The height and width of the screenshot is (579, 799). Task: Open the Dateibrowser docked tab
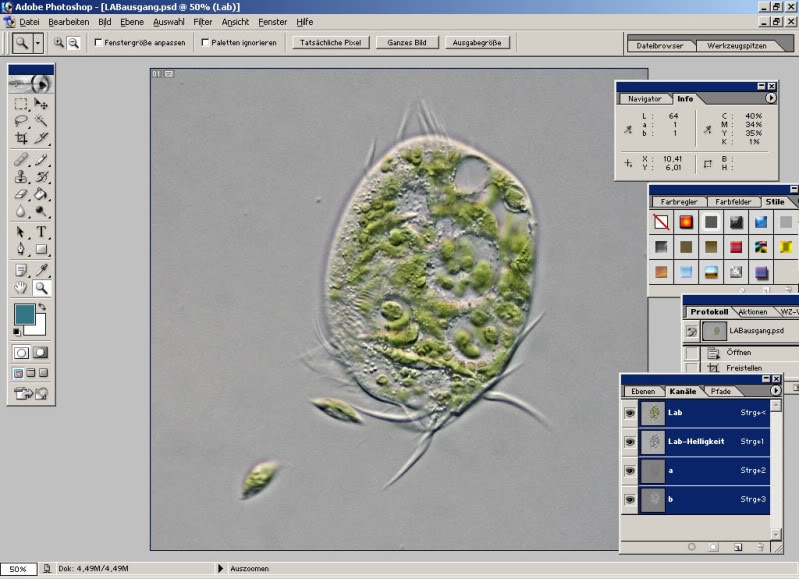pos(659,45)
